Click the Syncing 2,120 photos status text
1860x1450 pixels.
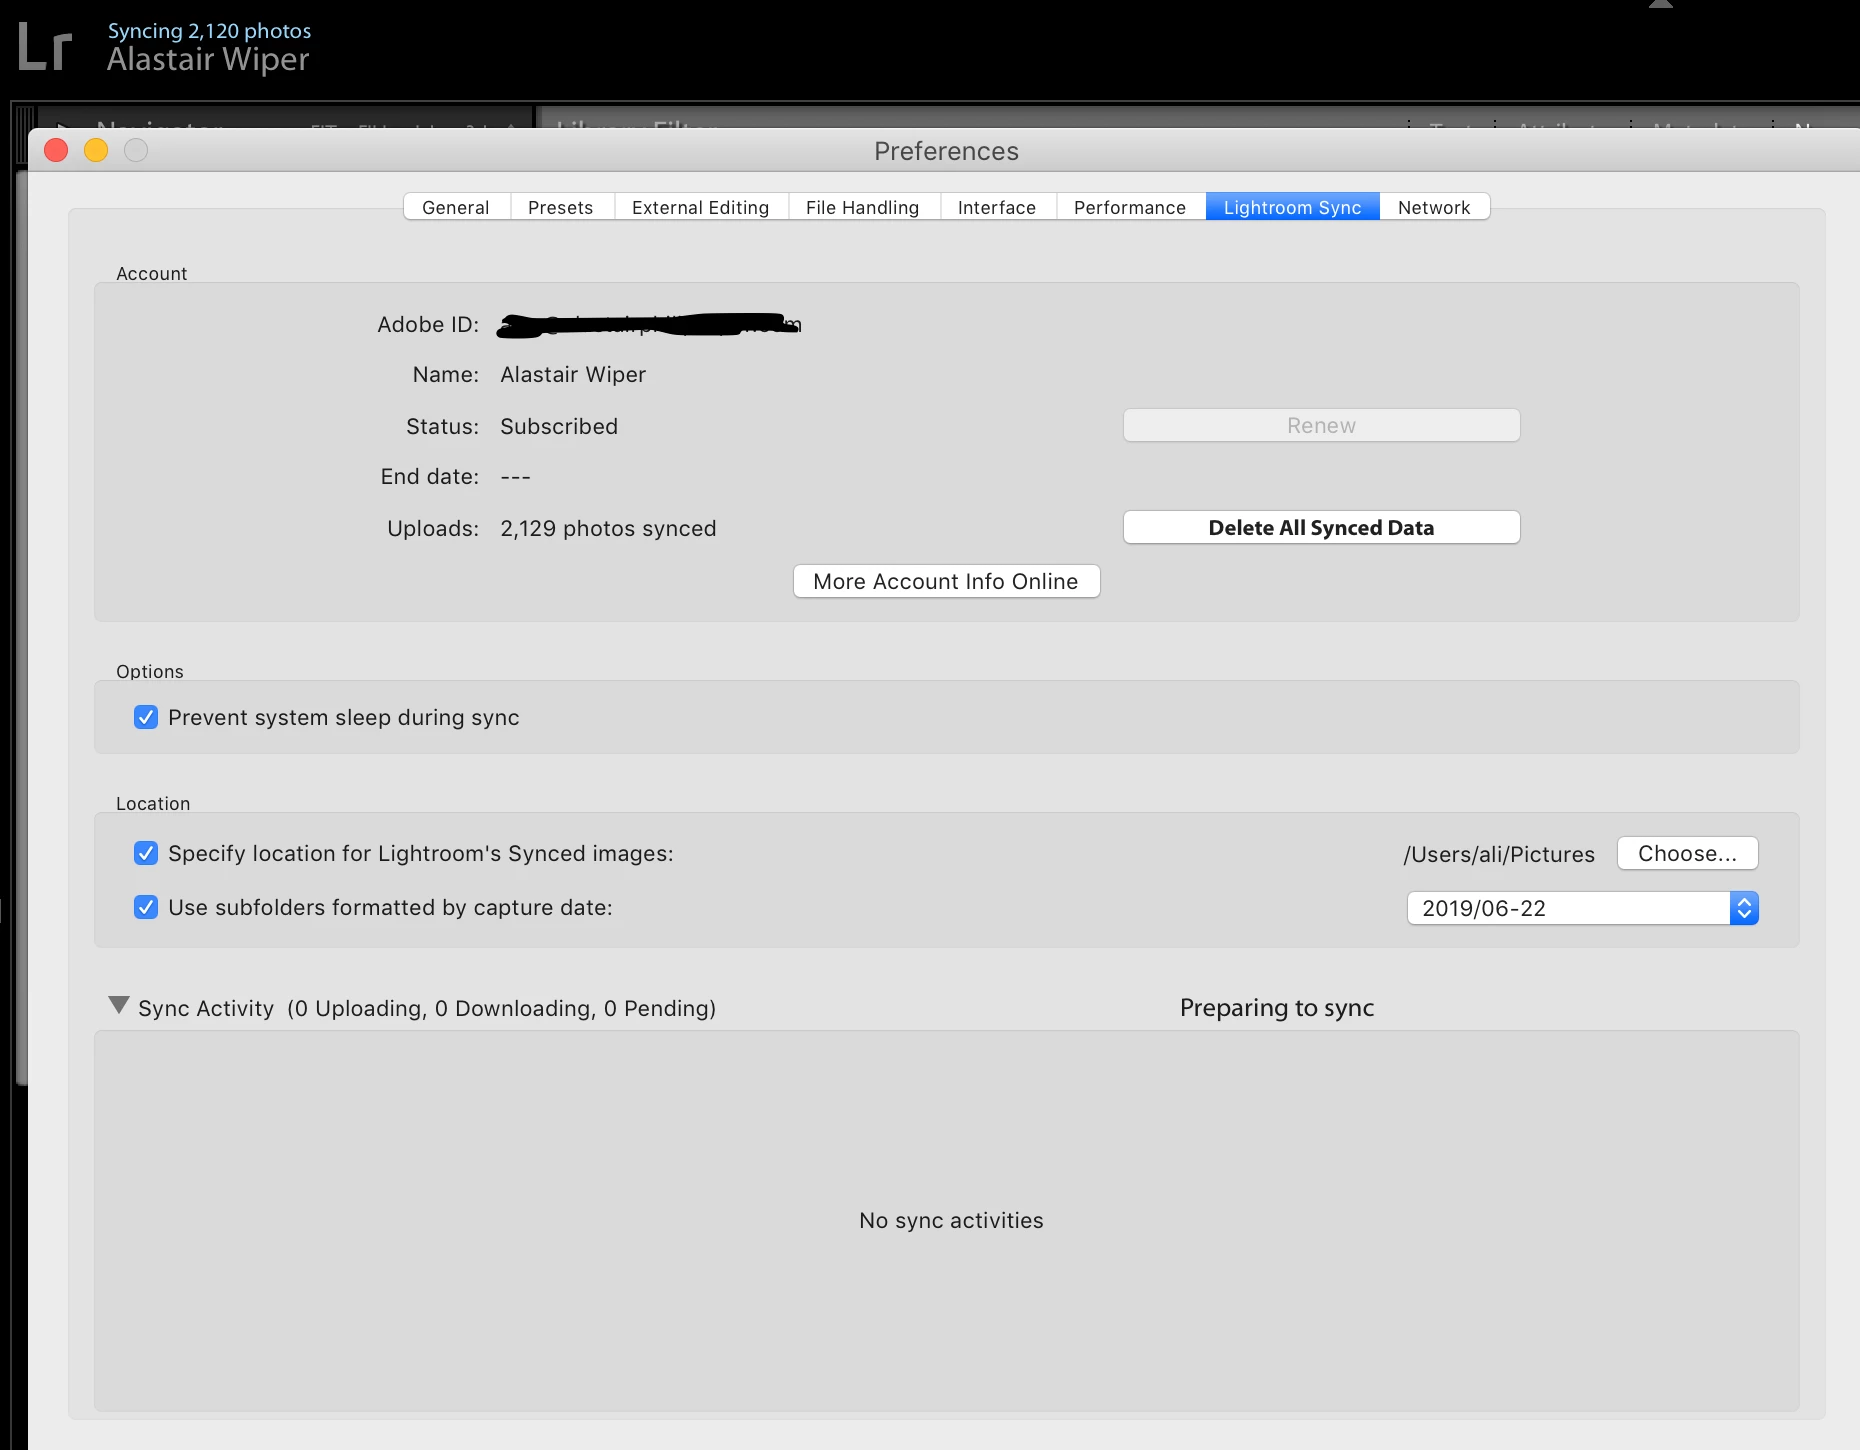(209, 31)
